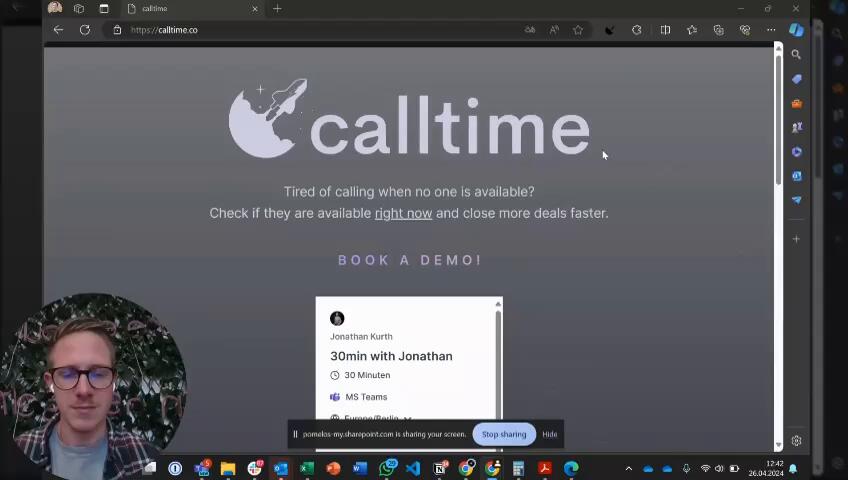Screen dimensions: 848x480
Task: Open Notion from the taskbar
Action: 440,468
